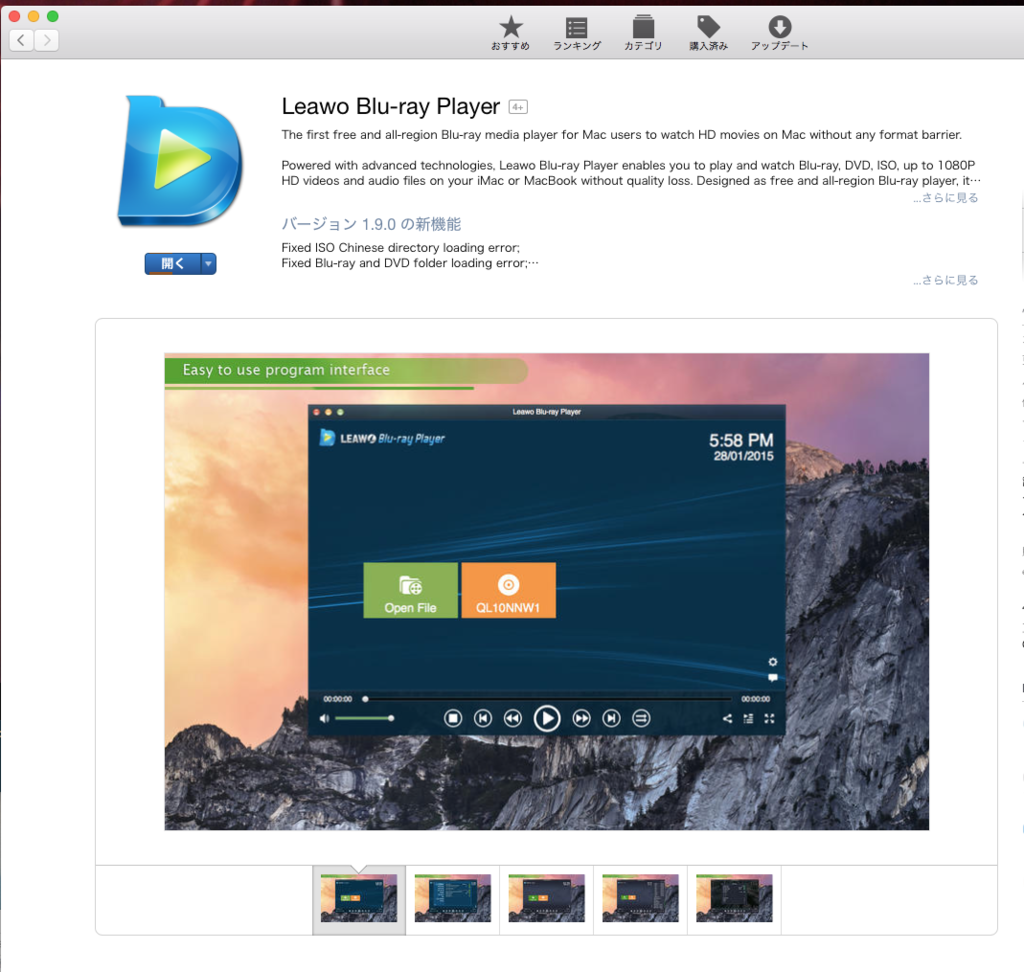Viewport: 1024px width, 972px height.
Task: Click the fullscreen icon in player
Action: (769, 719)
